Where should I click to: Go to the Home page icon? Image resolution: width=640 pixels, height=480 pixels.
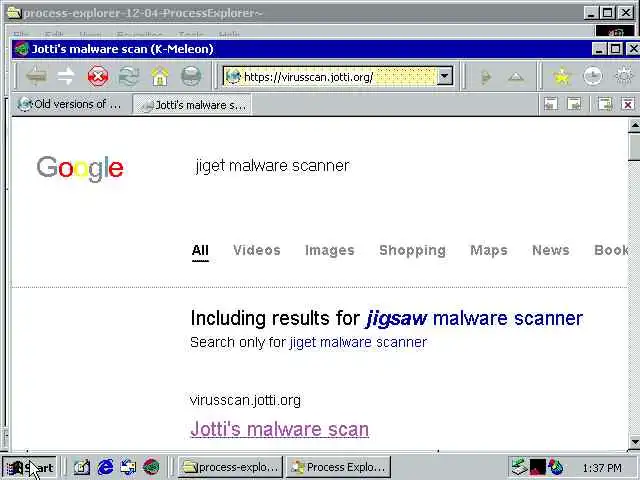pyautogui.click(x=160, y=76)
